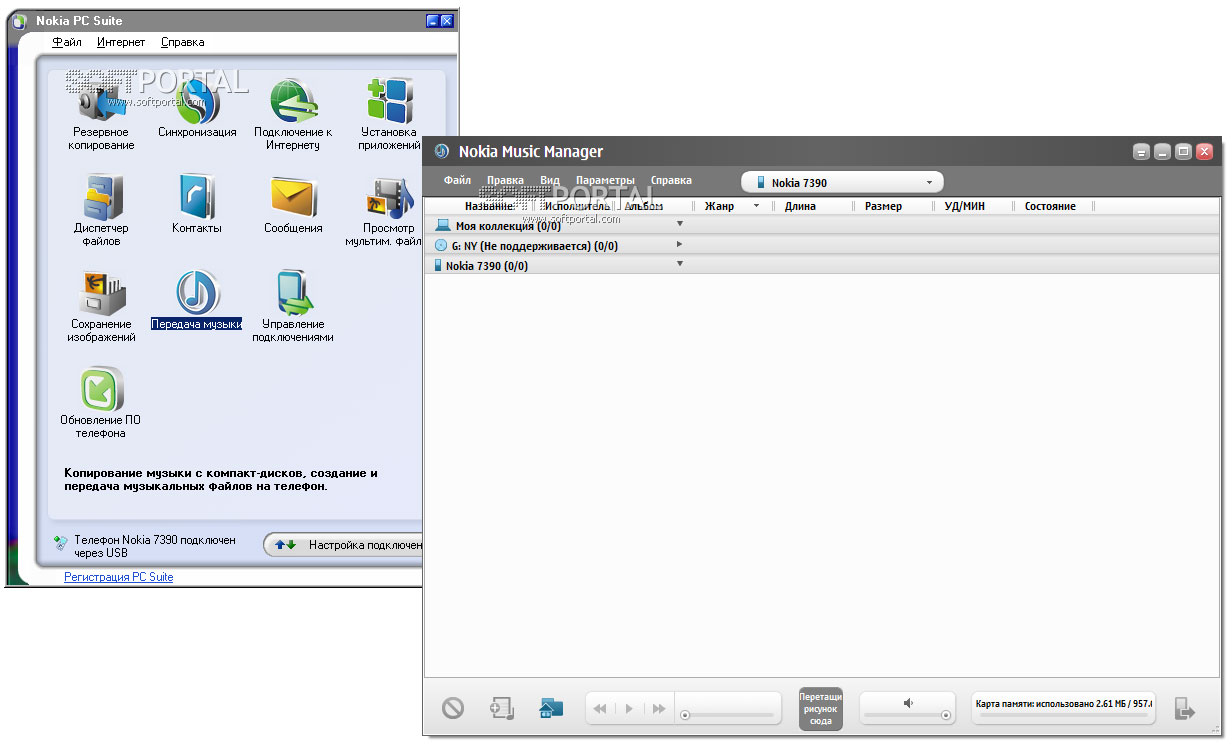Open Подключение к Интернету globe icon
Viewport: 1232px width, 748px height.
point(293,100)
